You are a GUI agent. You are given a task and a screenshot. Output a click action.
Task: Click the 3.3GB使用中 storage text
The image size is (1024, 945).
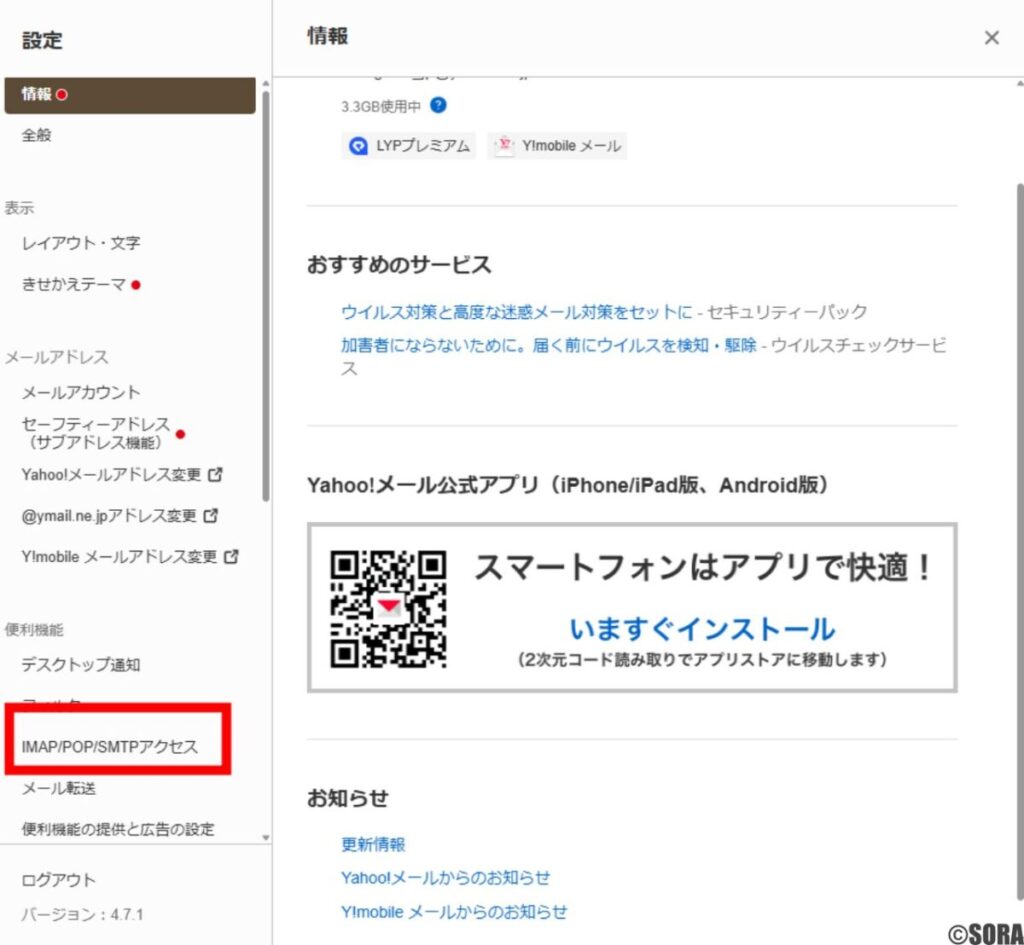pos(381,106)
